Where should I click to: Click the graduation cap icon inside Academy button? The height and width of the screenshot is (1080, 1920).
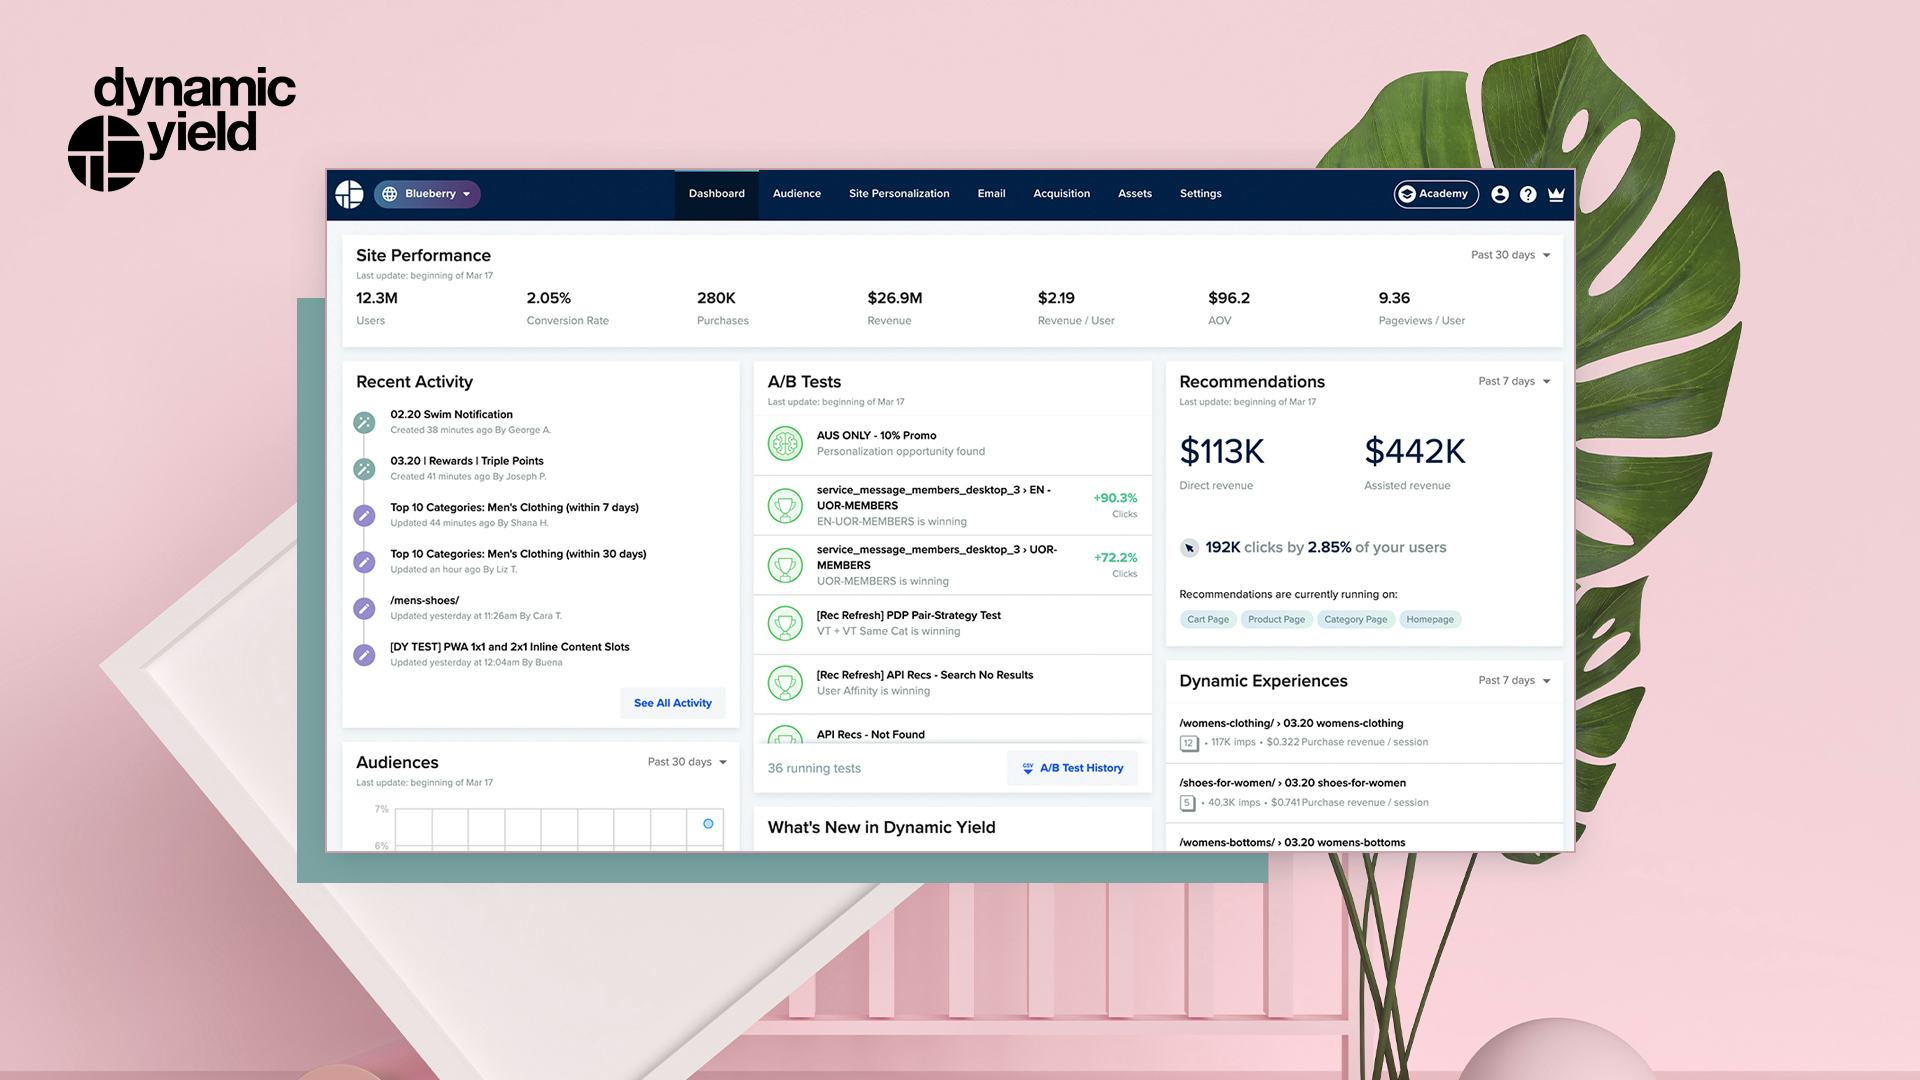(1407, 194)
